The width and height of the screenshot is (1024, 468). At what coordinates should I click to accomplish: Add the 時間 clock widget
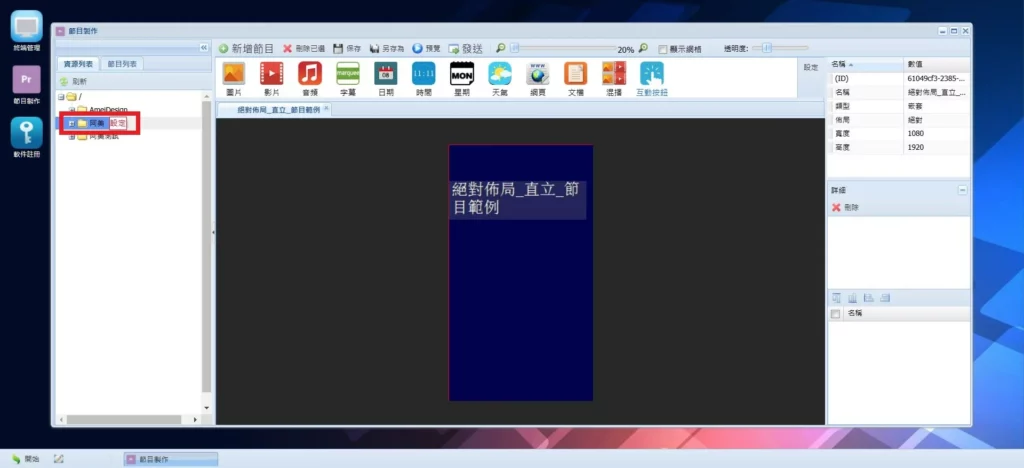[x=423, y=77]
